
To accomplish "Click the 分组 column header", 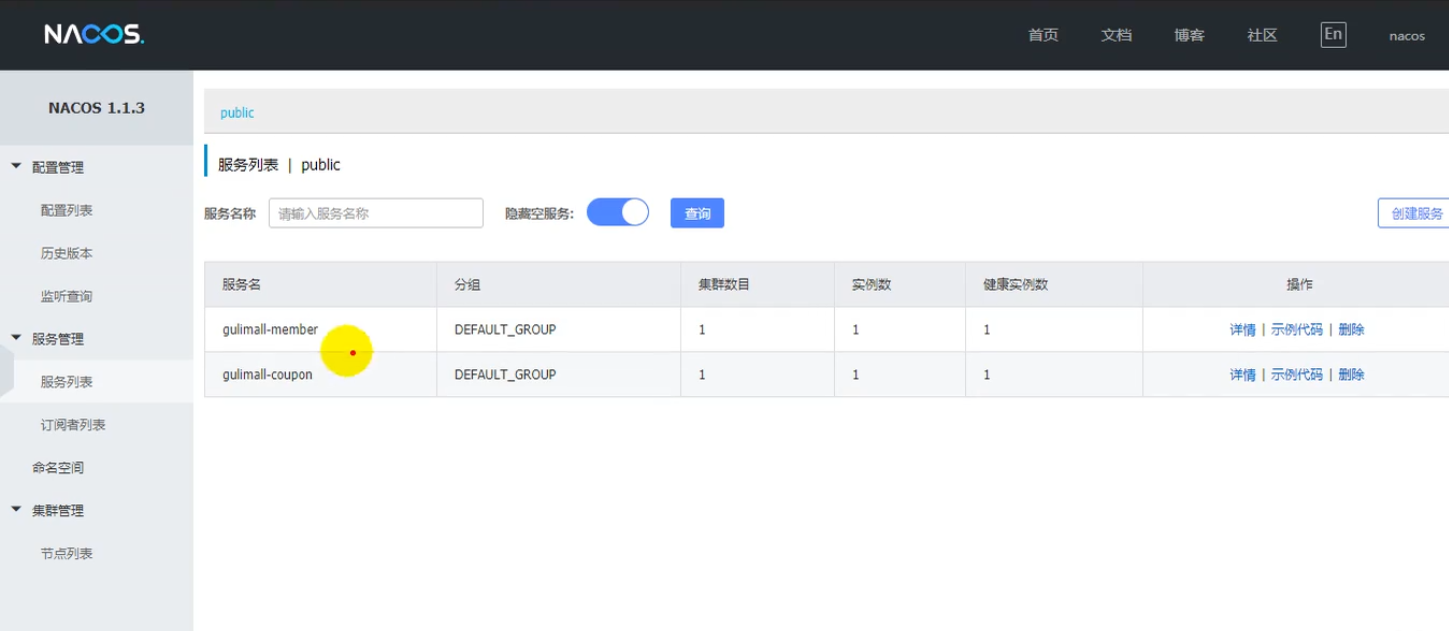I will coord(467,285).
